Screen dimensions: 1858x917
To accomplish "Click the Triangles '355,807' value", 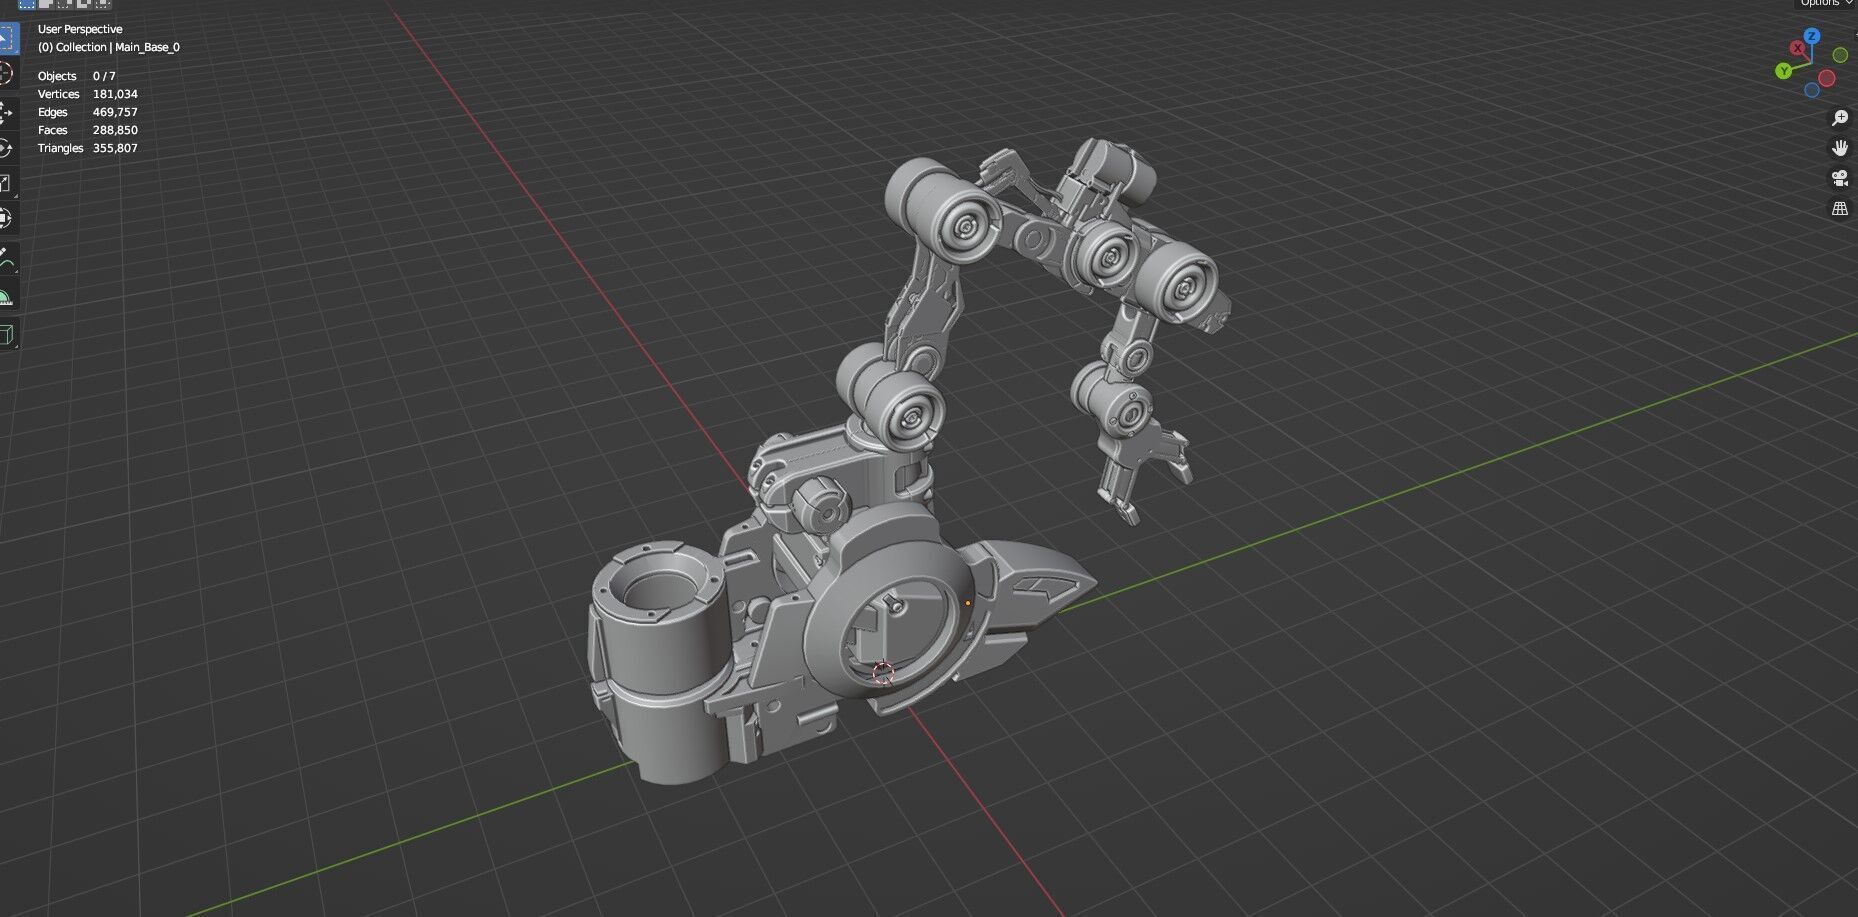I will pos(115,148).
